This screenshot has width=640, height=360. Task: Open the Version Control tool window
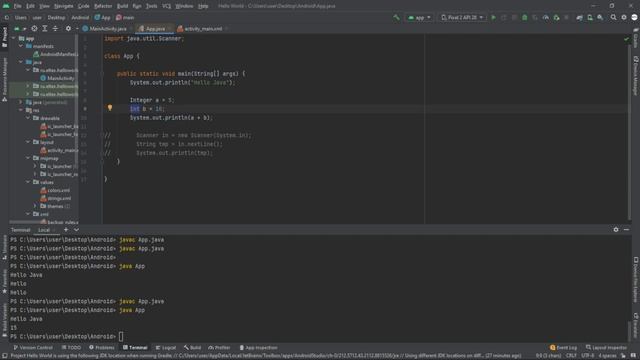[x=33, y=347]
